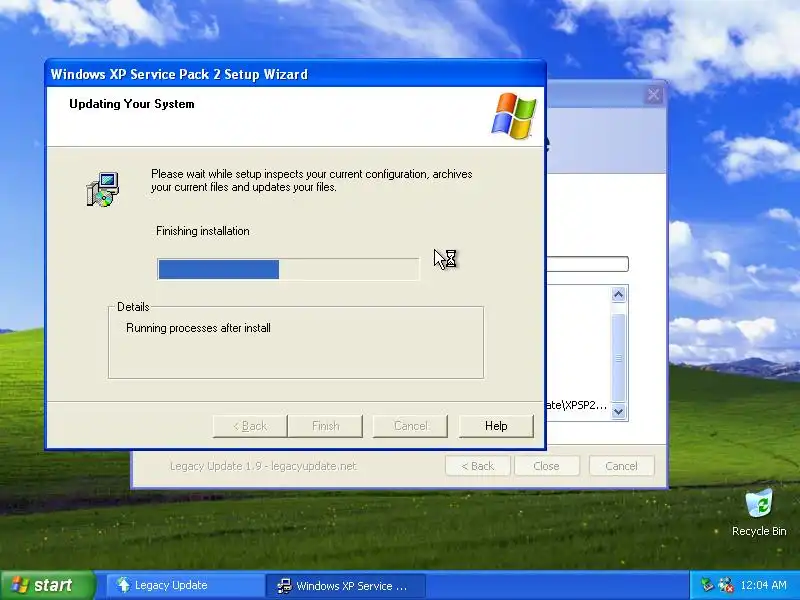Click 'Legacy Update 1.9 - legacyupdate.net' footer text
This screenshot has width=800, height=600.
263,466
